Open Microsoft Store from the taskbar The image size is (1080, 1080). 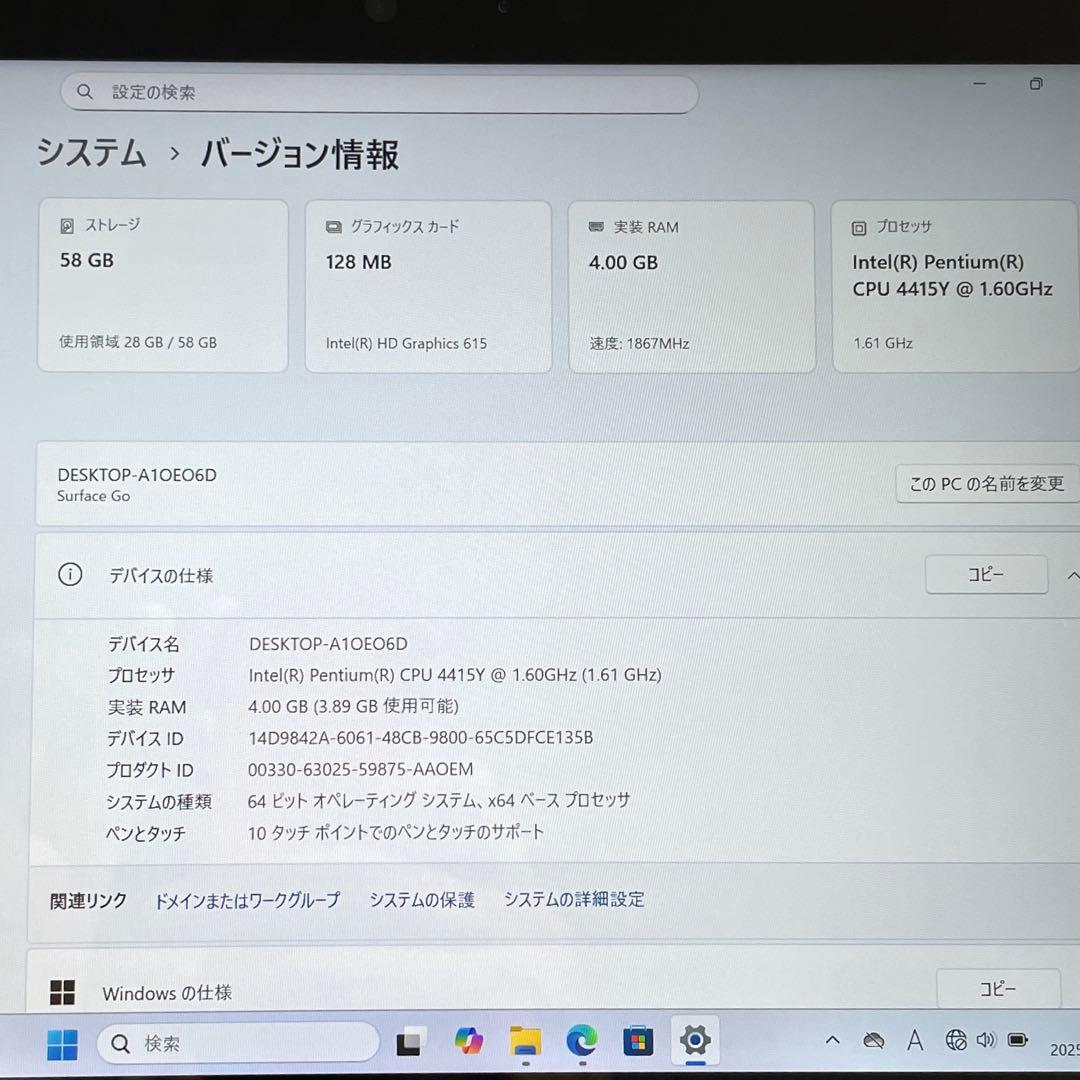click(638, 1041)
